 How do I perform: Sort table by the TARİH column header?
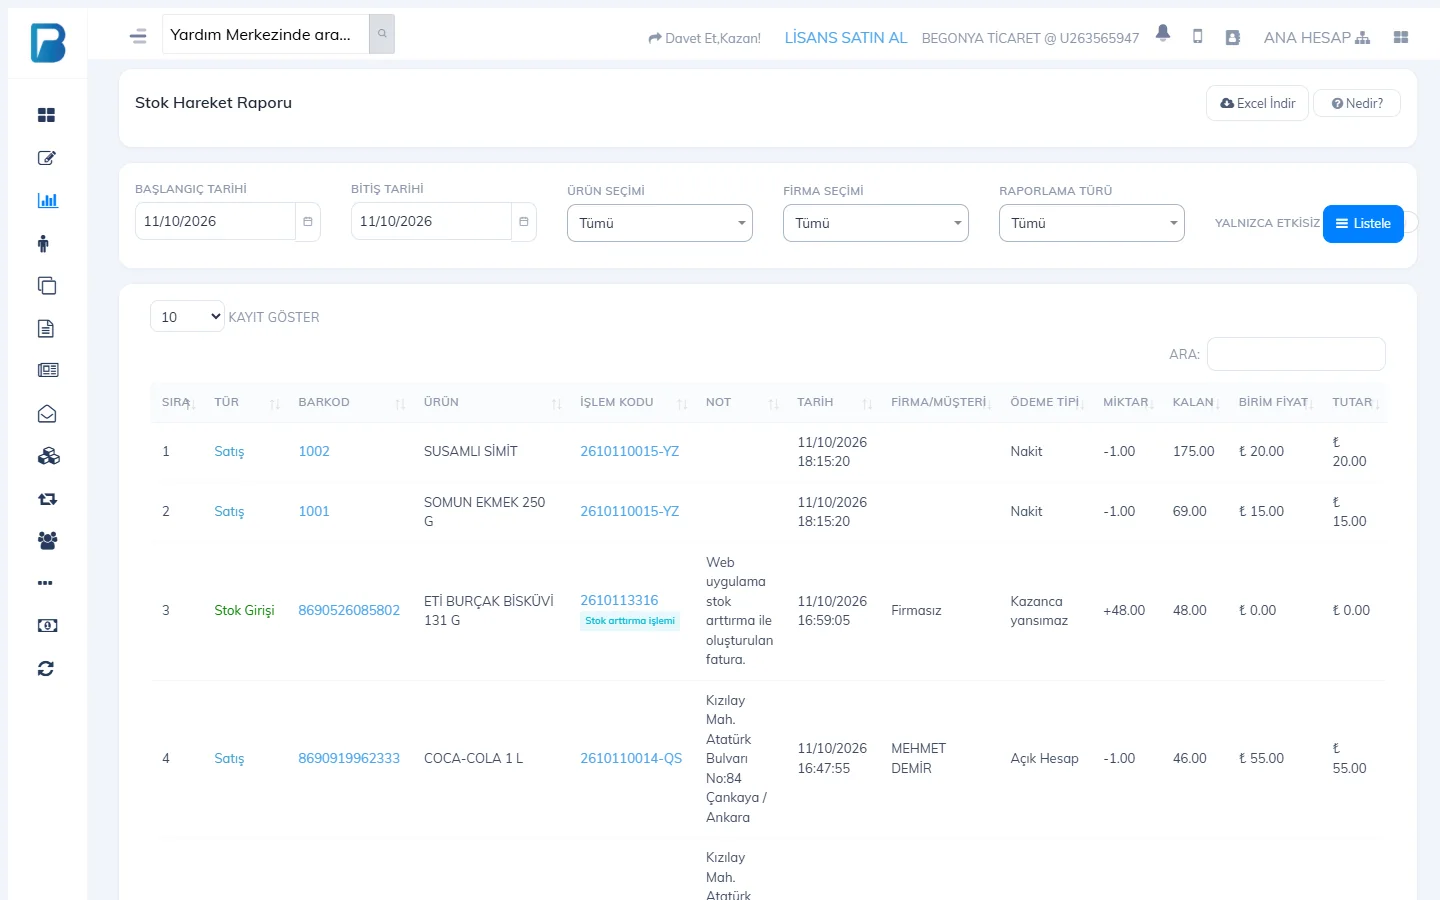pos(834,402)
